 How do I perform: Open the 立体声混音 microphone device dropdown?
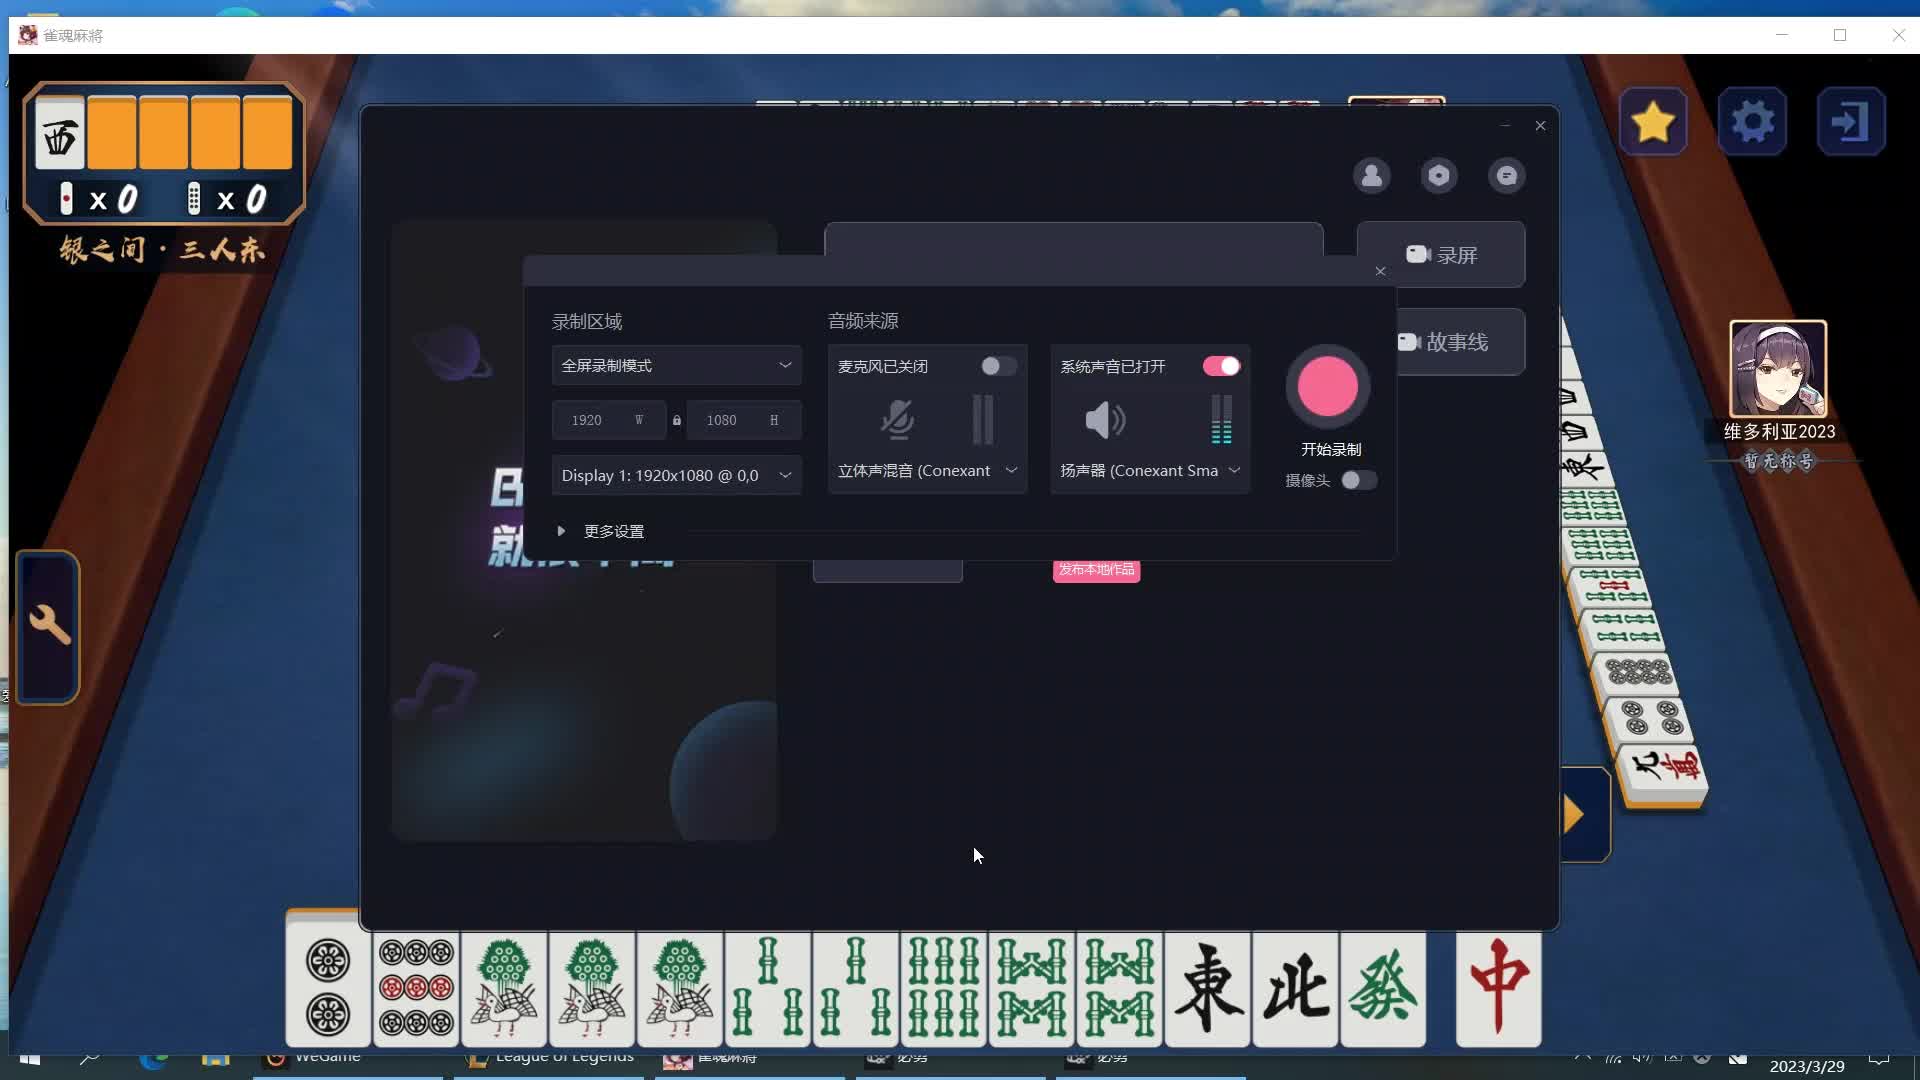click(x=928, y=471)
